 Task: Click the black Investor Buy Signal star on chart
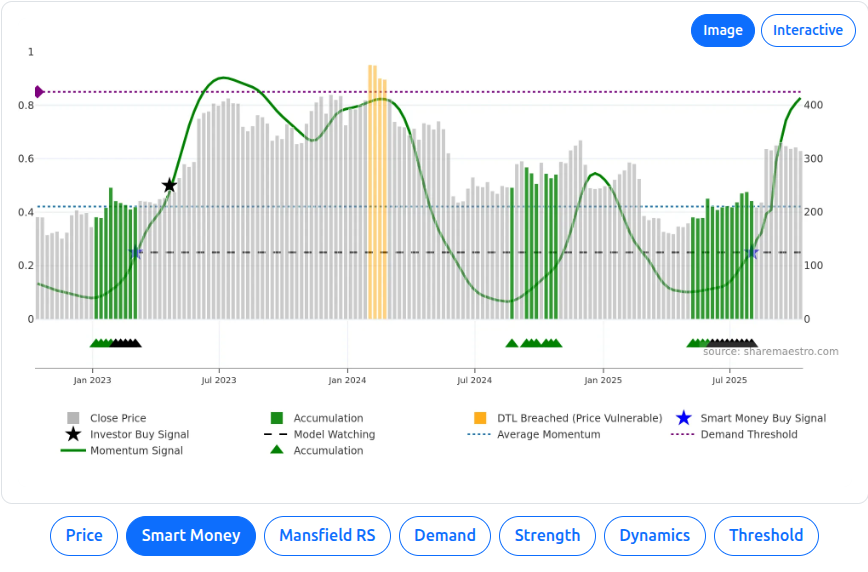[x=169, y=185]
